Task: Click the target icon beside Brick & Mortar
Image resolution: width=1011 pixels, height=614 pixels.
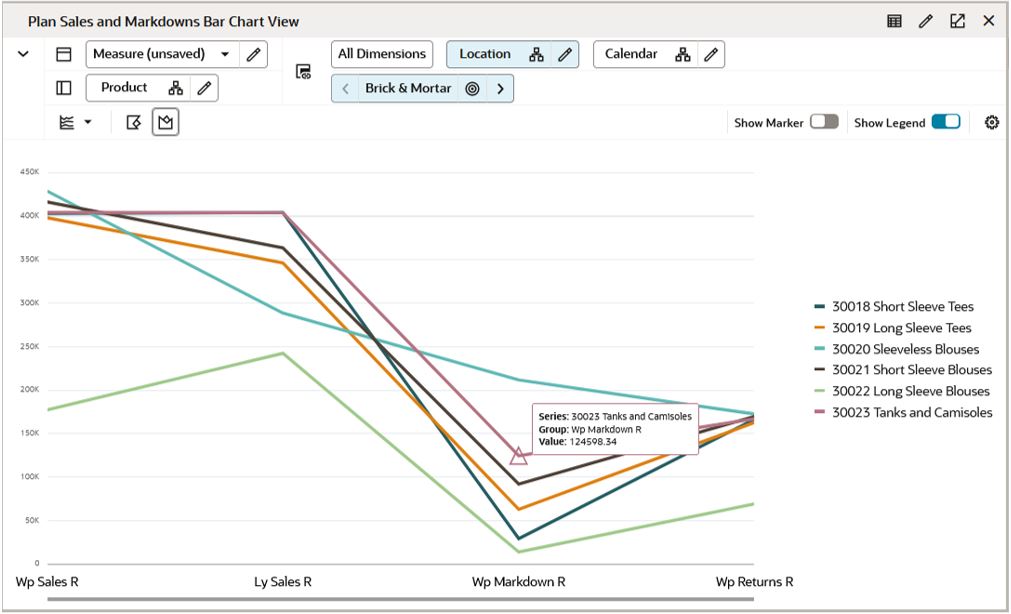Action: (x=474, y=88)
